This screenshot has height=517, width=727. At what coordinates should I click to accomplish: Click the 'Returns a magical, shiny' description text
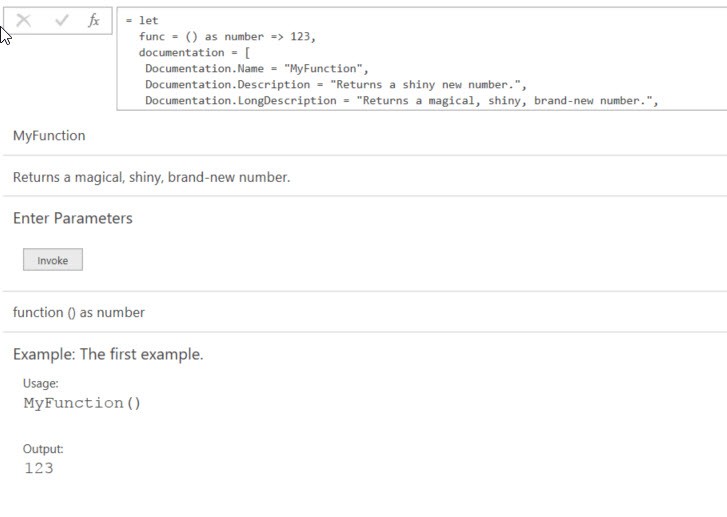pyautogui.click(x=152, y=177)
